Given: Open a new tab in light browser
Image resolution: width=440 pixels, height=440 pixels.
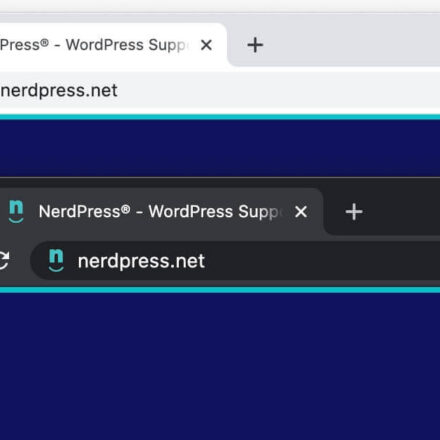Looking at the screenshot, I should [x=255, y=45].
